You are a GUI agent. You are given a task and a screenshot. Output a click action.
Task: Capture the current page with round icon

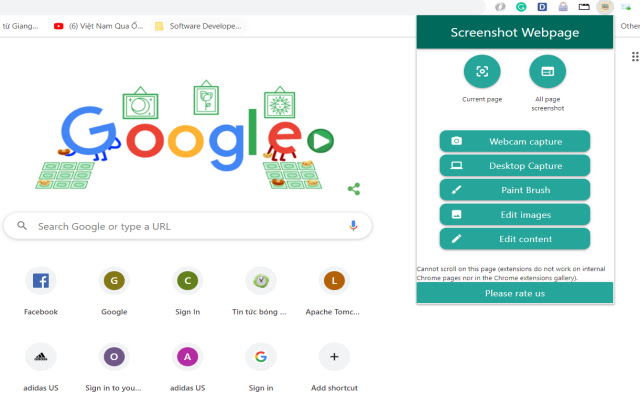tap(482, 71)
